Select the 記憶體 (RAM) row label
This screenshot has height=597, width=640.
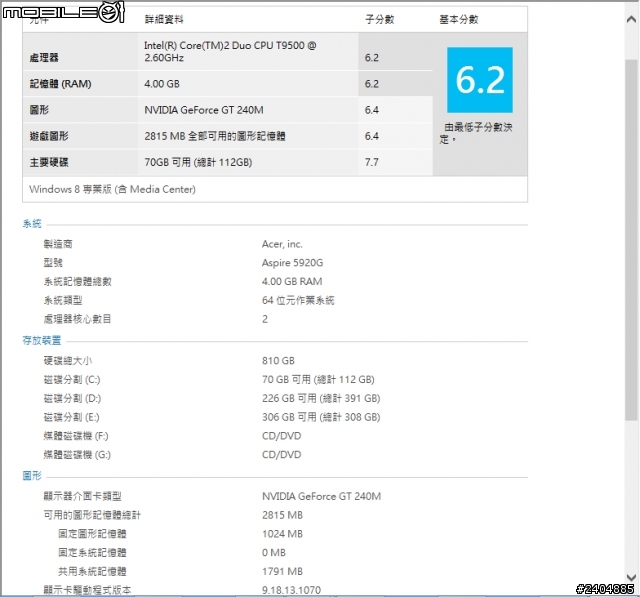(60, 84)
